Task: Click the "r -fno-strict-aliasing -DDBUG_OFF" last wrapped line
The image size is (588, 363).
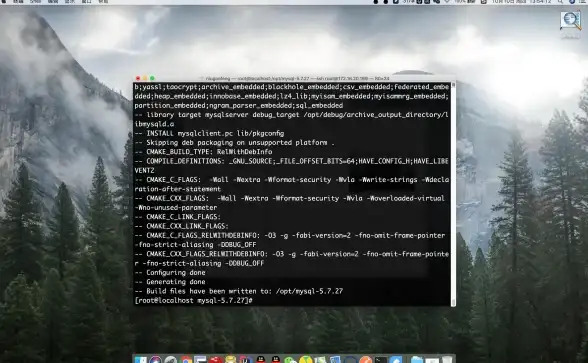Action: 200,263
